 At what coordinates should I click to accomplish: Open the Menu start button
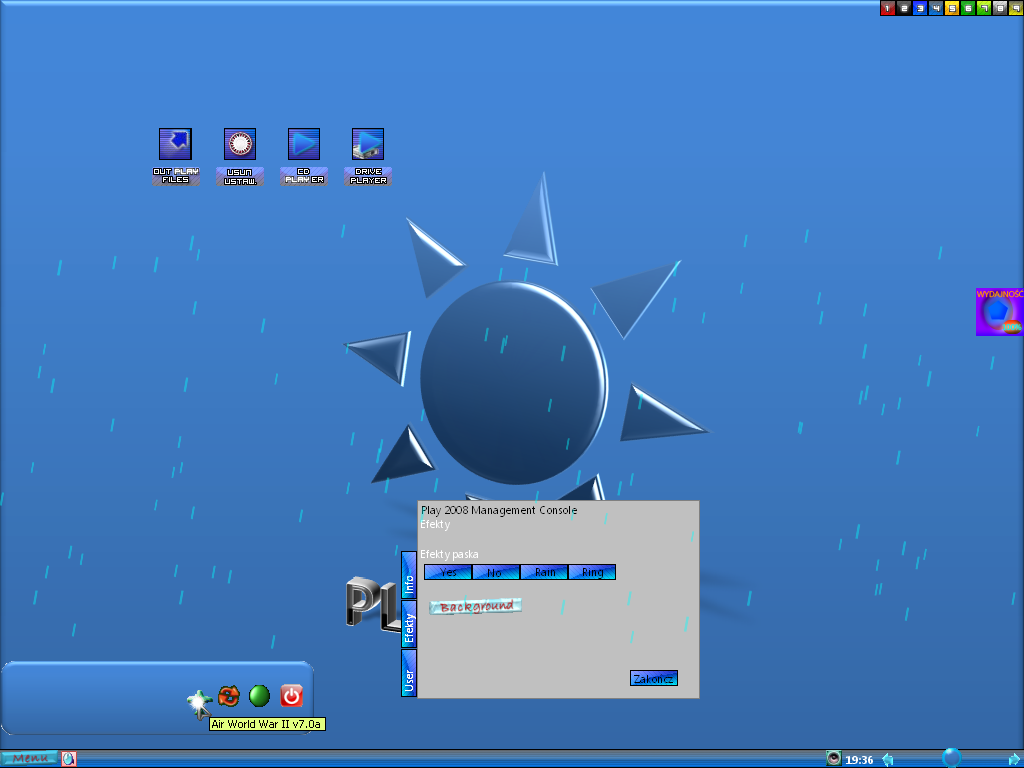[x=29, y=759]
